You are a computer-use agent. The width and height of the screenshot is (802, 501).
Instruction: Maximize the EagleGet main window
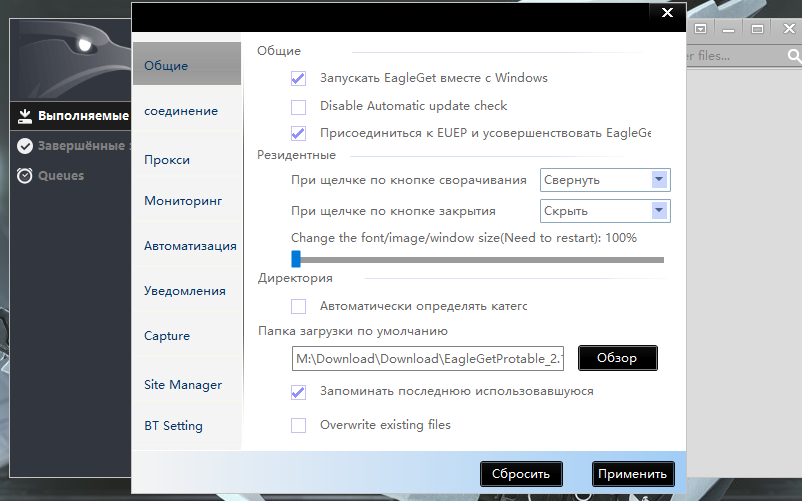tap(757, 29)
